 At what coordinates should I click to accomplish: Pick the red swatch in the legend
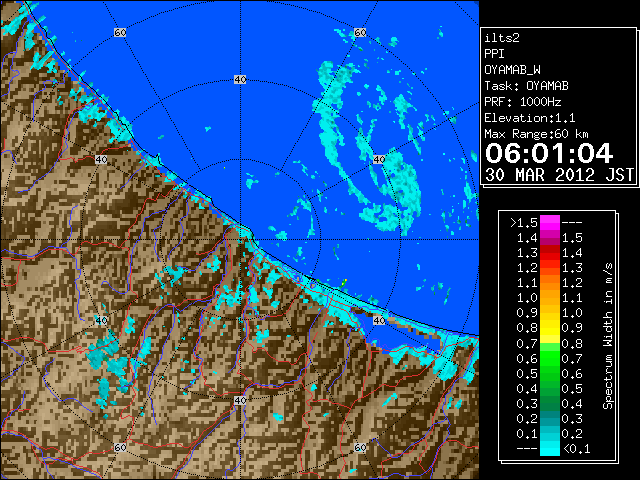tap(550, 253)
